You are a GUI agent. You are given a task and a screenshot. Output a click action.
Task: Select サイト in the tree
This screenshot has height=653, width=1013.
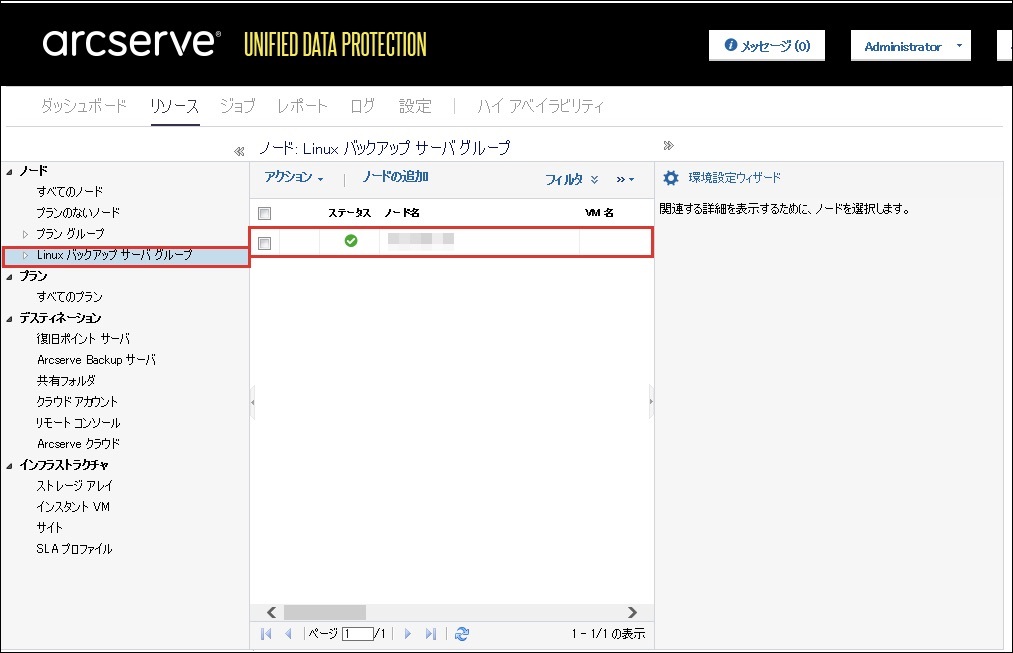coord(50,528)
